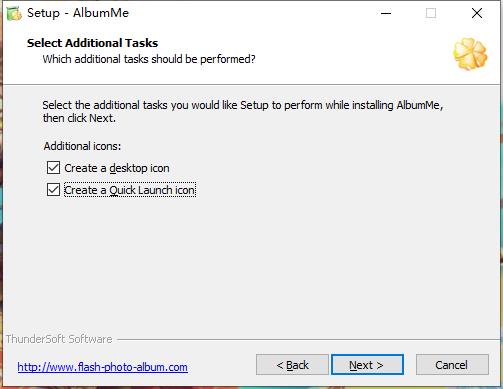
Task: Click the 'Select Additional Tasks' heading
Action: (92, 43)
